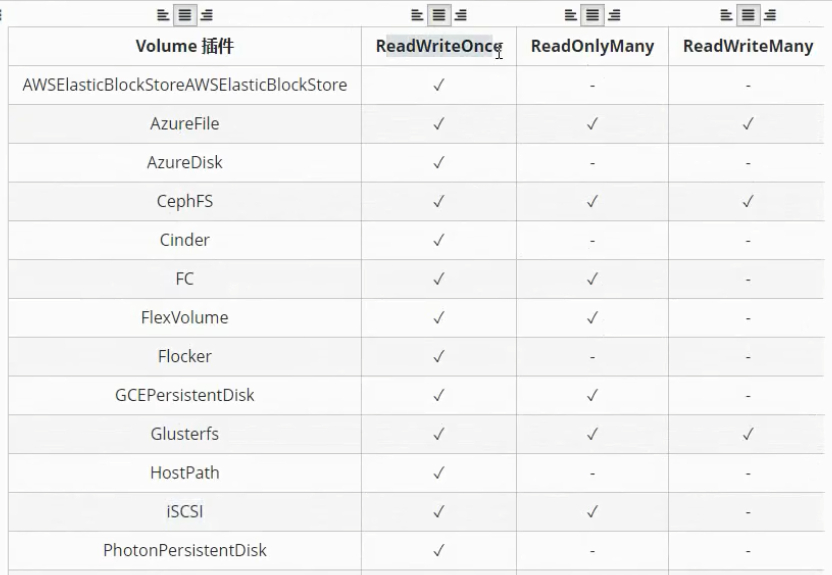Center-align the ReadWriteMany column

[748, 15]
